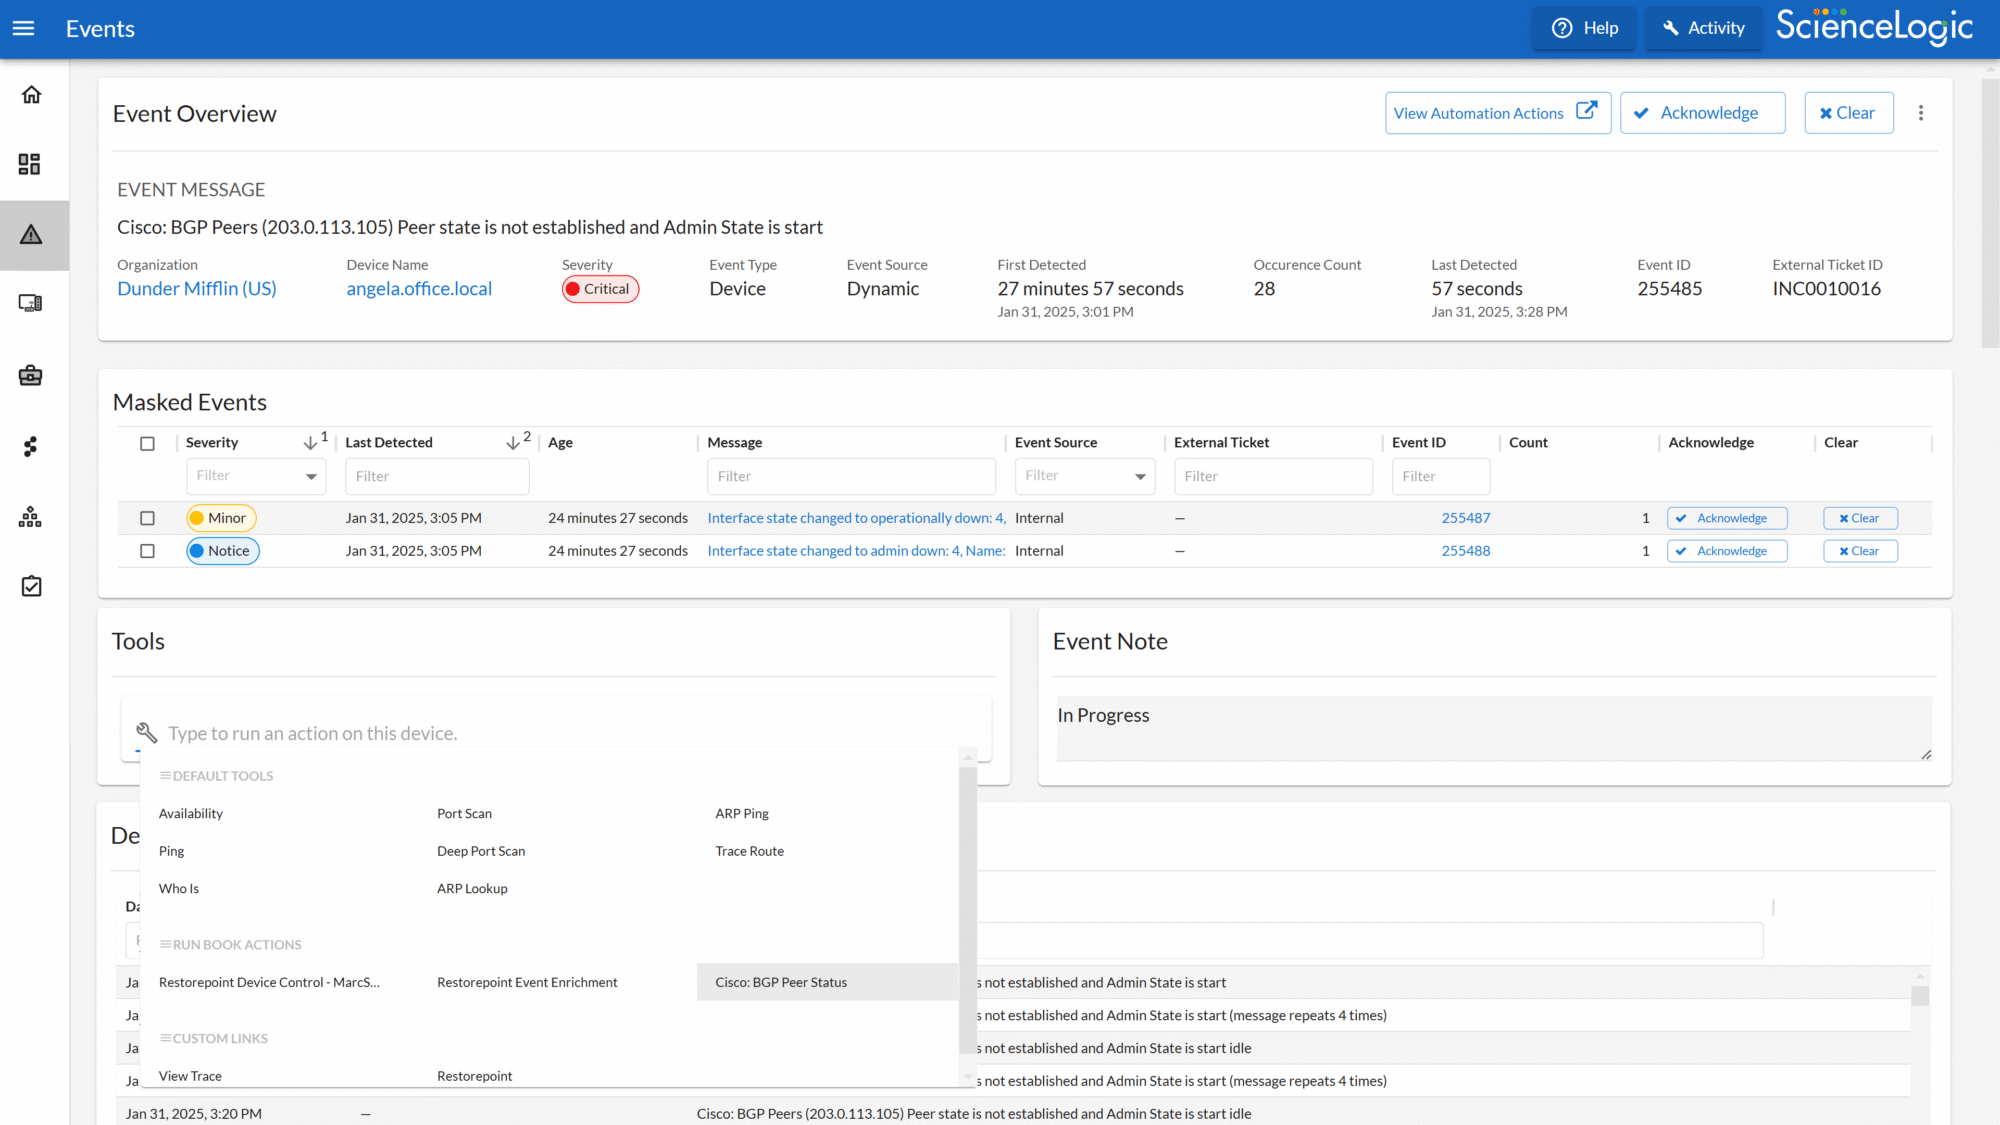Click the wrench icon in Tools search

click(x=146, y=733)
